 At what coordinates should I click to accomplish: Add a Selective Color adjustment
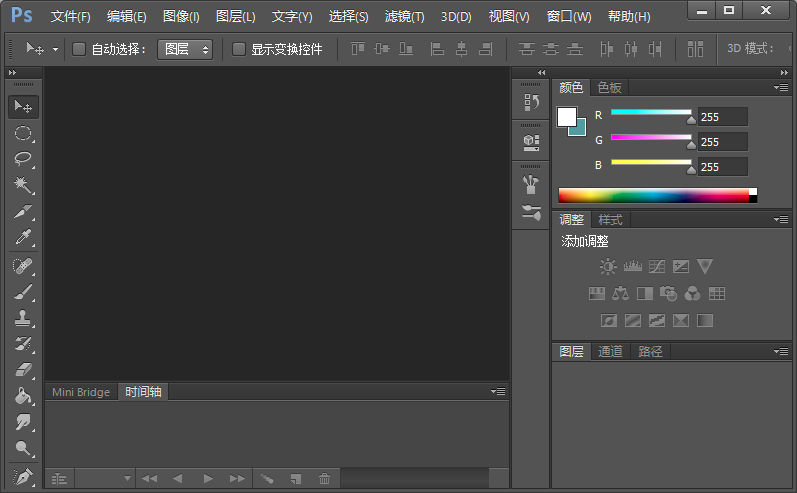(681, 321)
